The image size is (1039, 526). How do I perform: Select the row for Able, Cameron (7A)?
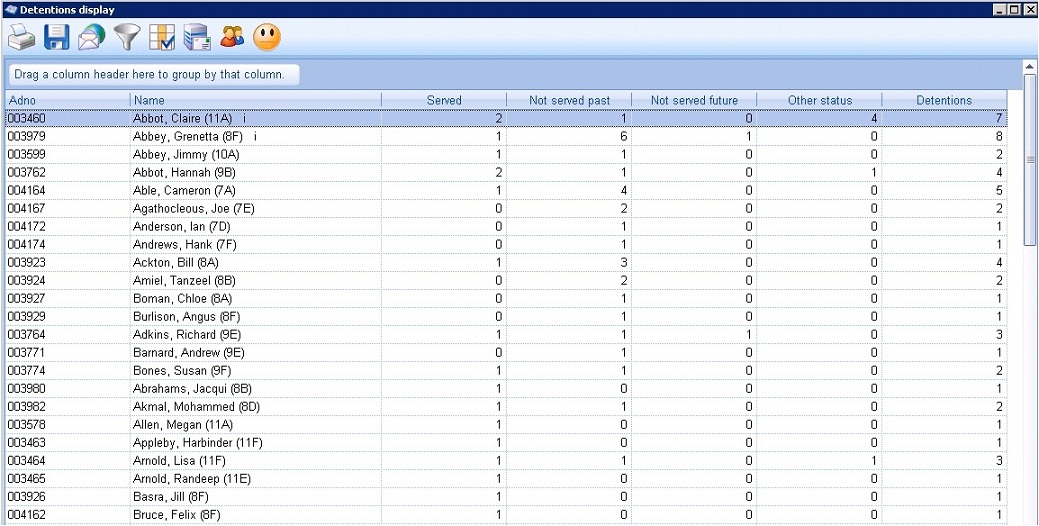coord(506,191)
